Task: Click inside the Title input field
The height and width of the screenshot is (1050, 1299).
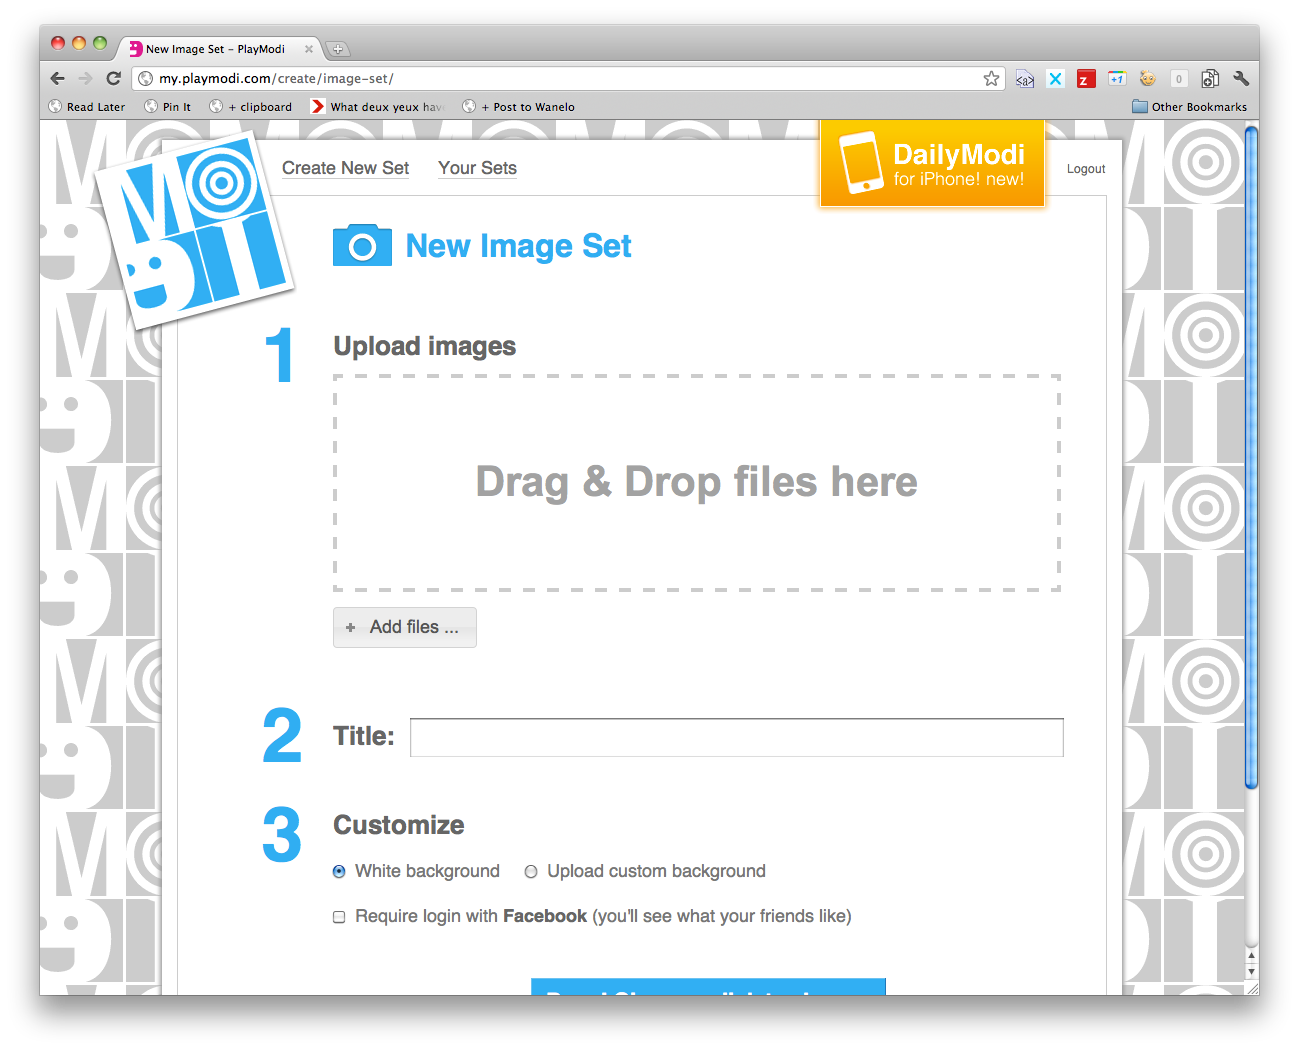Action: pyautogui.click(x=736, y=737)
